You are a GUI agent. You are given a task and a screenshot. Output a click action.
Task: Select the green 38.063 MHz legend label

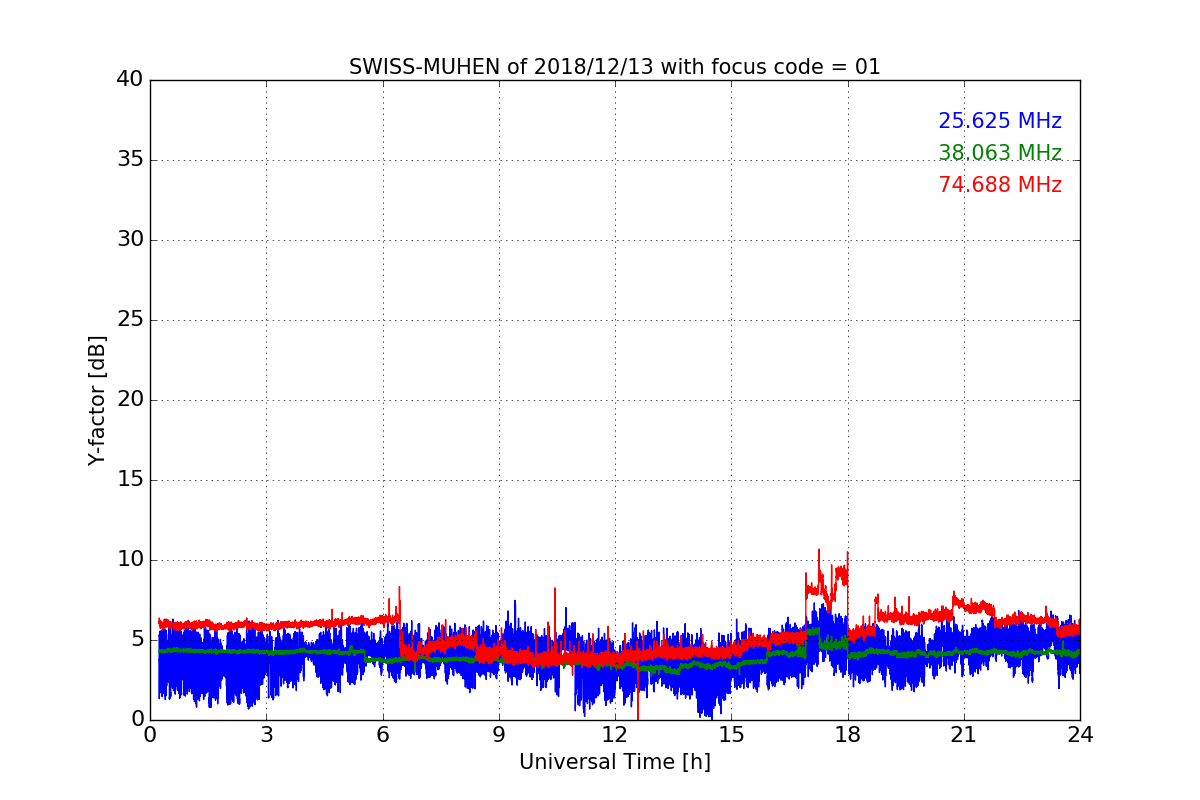click(1000, 153)
